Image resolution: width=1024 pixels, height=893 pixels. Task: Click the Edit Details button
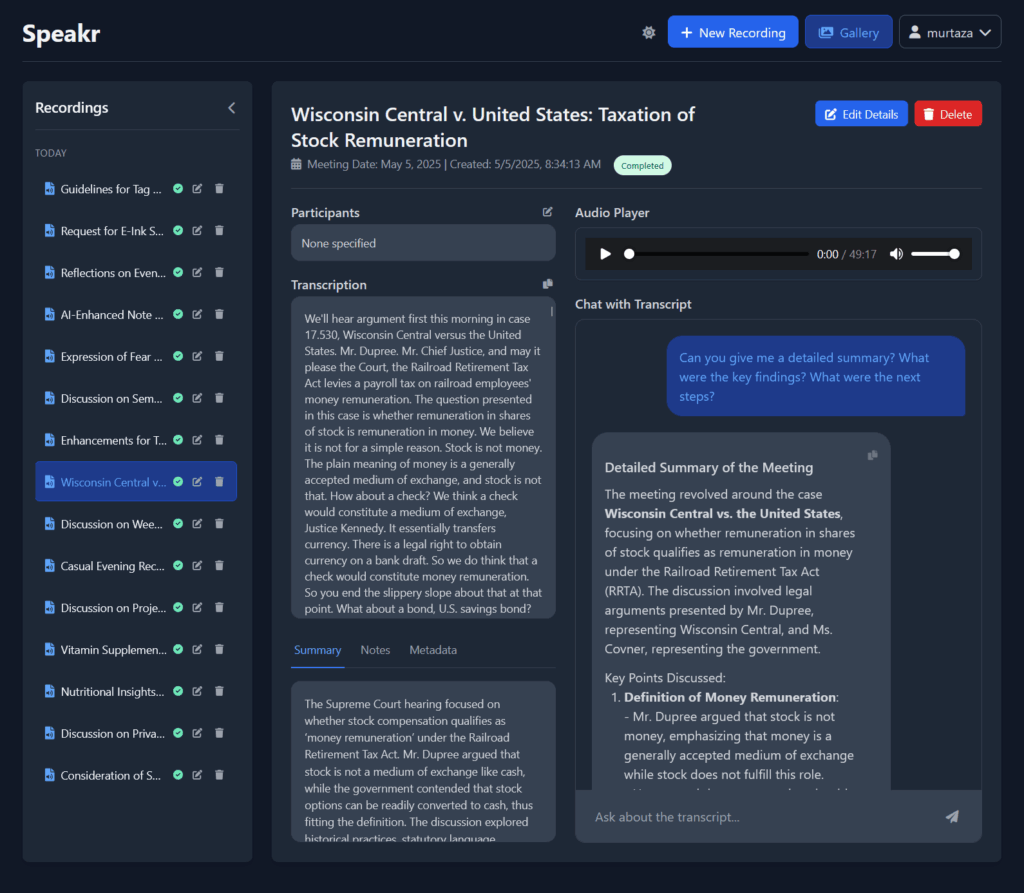click(861, 114)
